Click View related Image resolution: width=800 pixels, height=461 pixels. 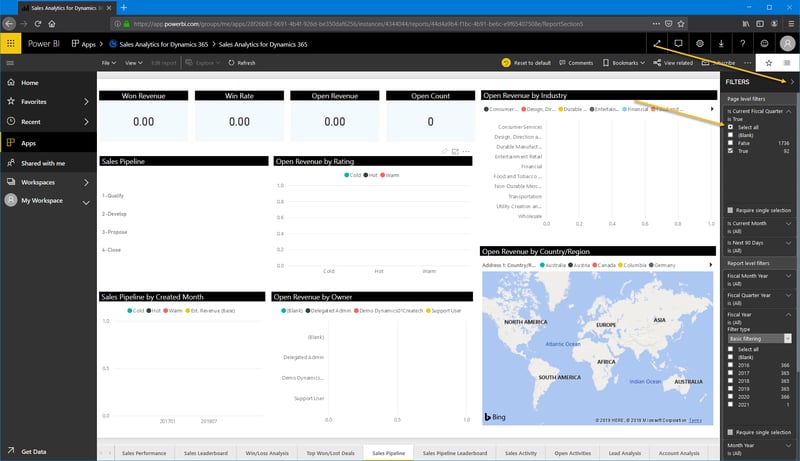click(x=673, y=63)
